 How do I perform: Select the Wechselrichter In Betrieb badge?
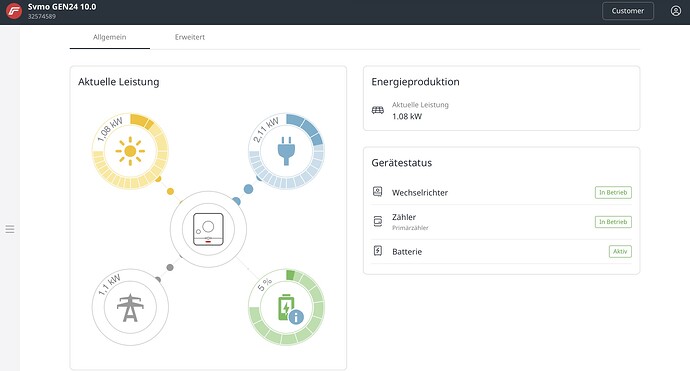613,192
